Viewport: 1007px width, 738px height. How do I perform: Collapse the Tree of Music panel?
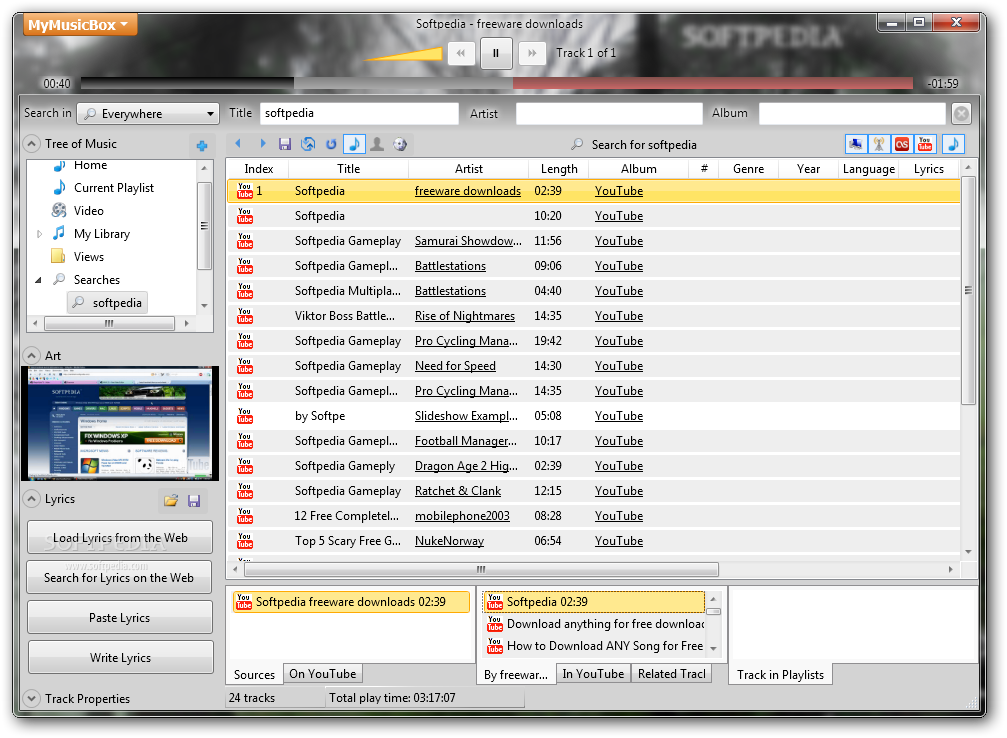[31, 144]
